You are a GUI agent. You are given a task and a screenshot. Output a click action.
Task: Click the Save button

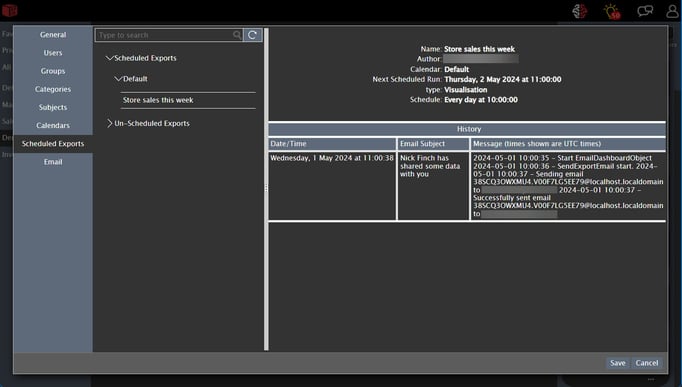click(x=618, y=363)
